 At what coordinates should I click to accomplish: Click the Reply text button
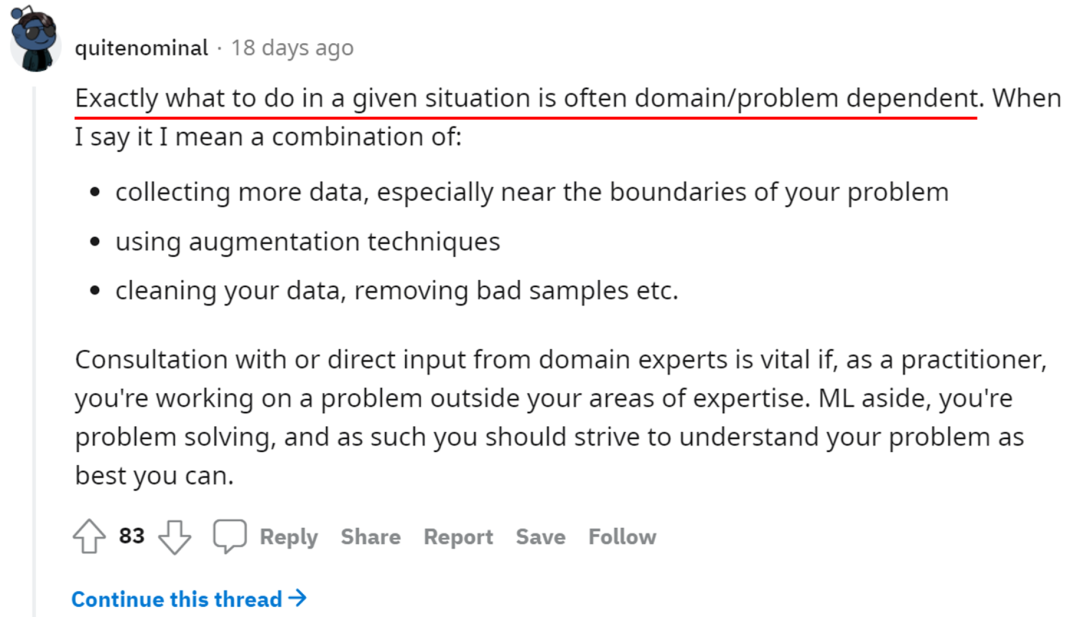pyautogui.click(x=288, y=537)
